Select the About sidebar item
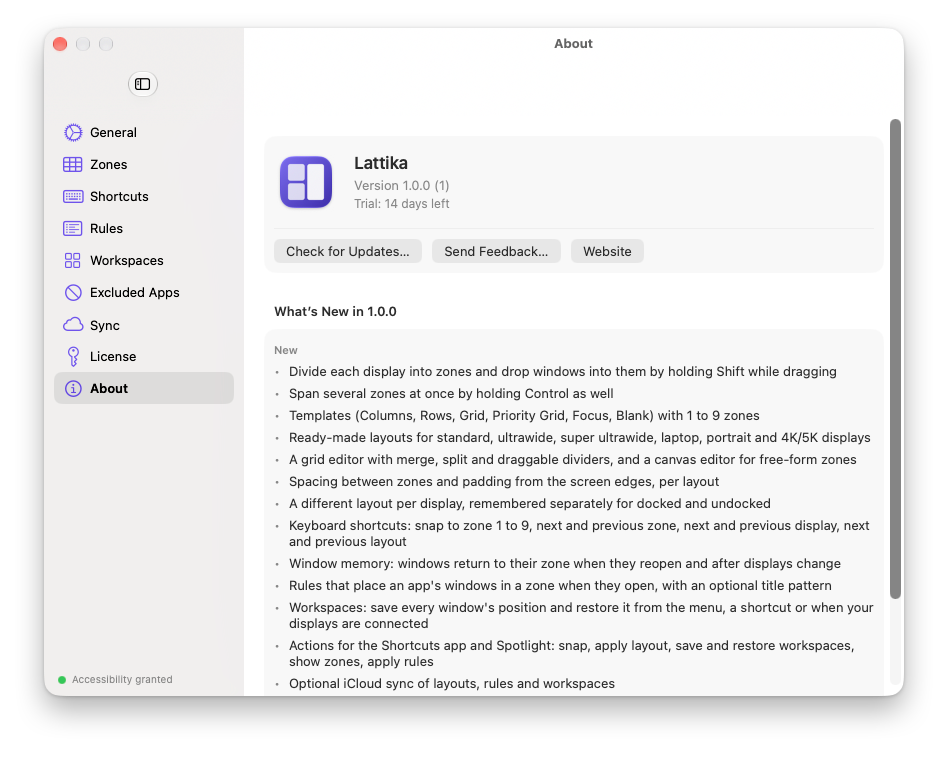This screenshot has height=760, width=948. coord(144,388)
